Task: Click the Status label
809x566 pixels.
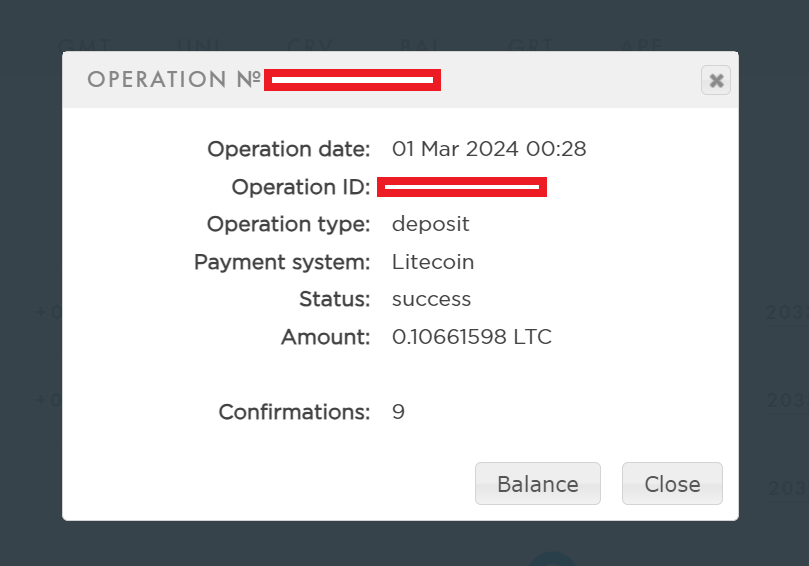Action: tap(335, 300)
